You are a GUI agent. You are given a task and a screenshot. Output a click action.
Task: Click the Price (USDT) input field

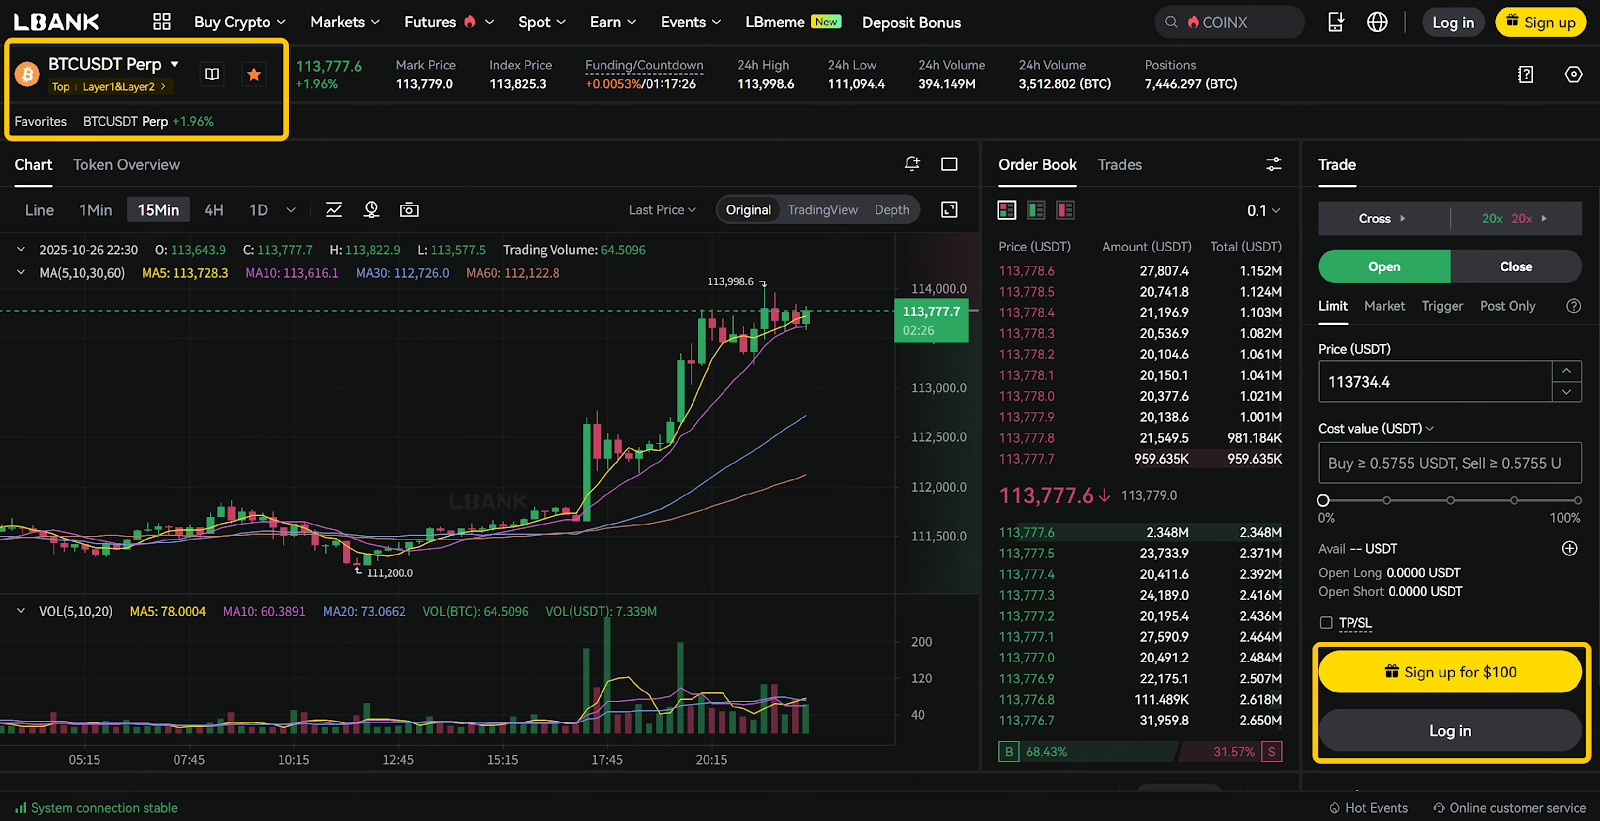(1435, 382)
